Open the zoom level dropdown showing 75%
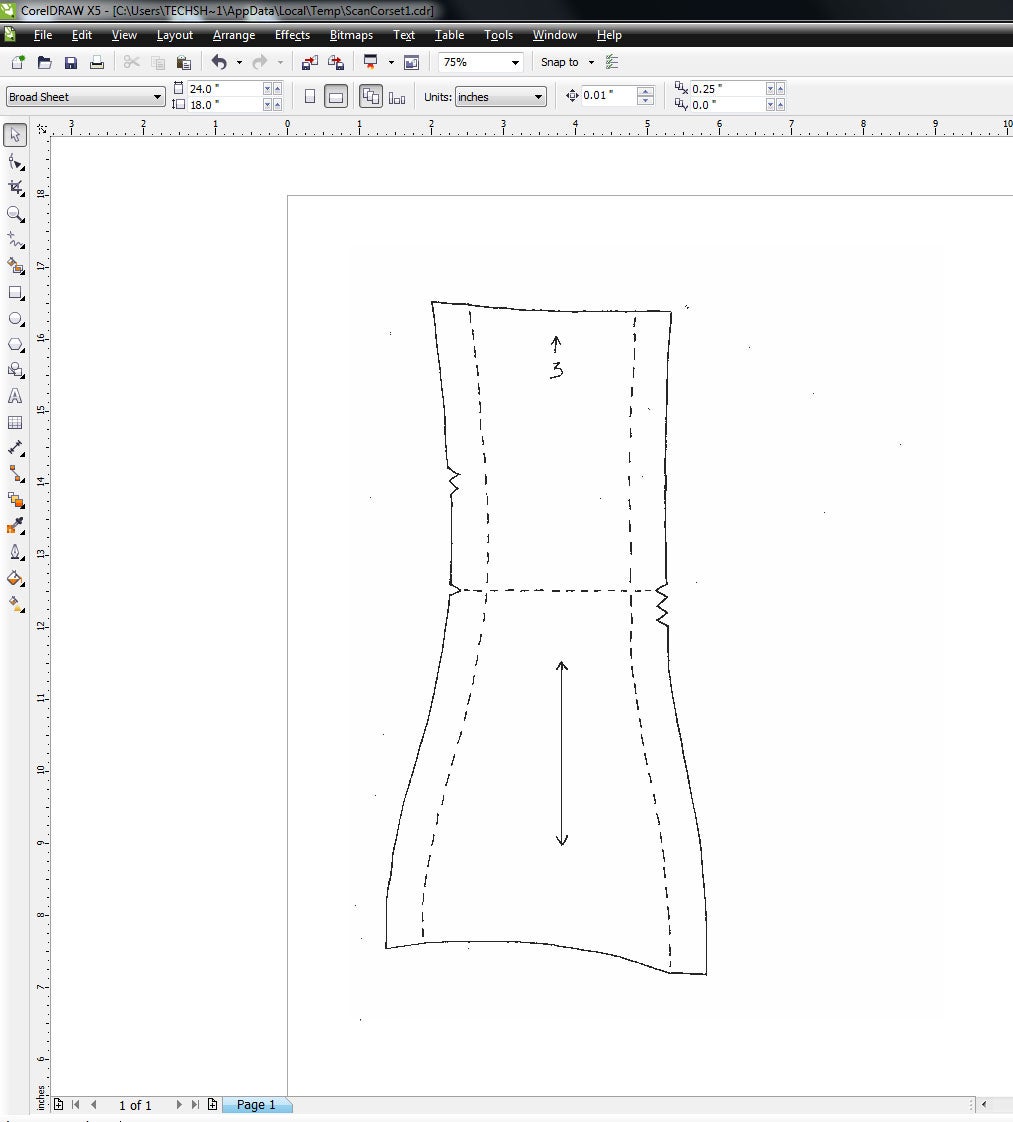 pos(518,62)
